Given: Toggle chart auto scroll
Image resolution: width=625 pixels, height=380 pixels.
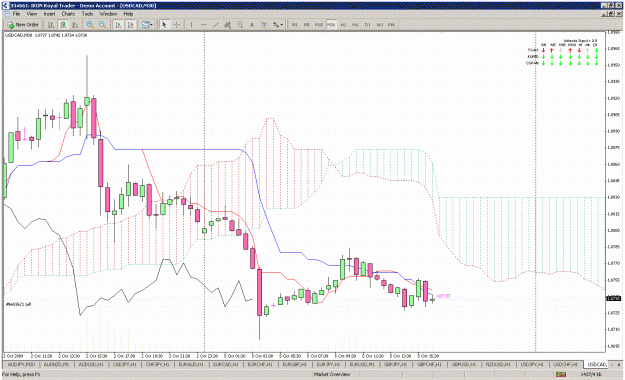Looking at the screenshot, I should click(x=118, y=25).
